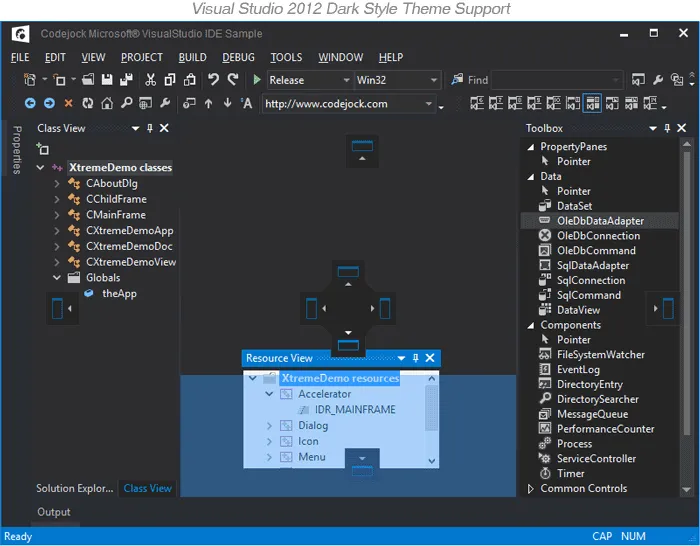Click the blue Forward navigation arrow
Screen dimensions: 700x546
[49, 104]
